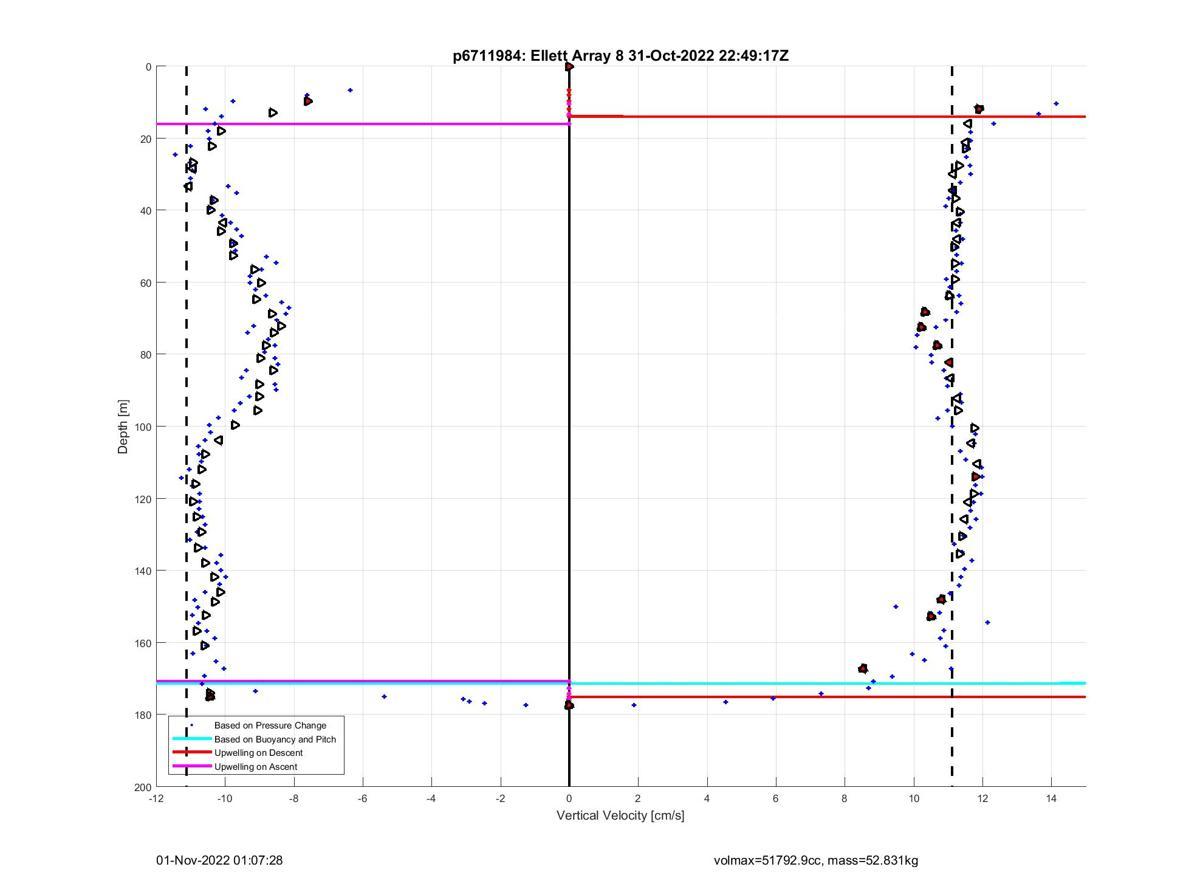Pick the cyan line sample in legend
The height and width of the screenshot is (885, 1200).
coord(191,739)
